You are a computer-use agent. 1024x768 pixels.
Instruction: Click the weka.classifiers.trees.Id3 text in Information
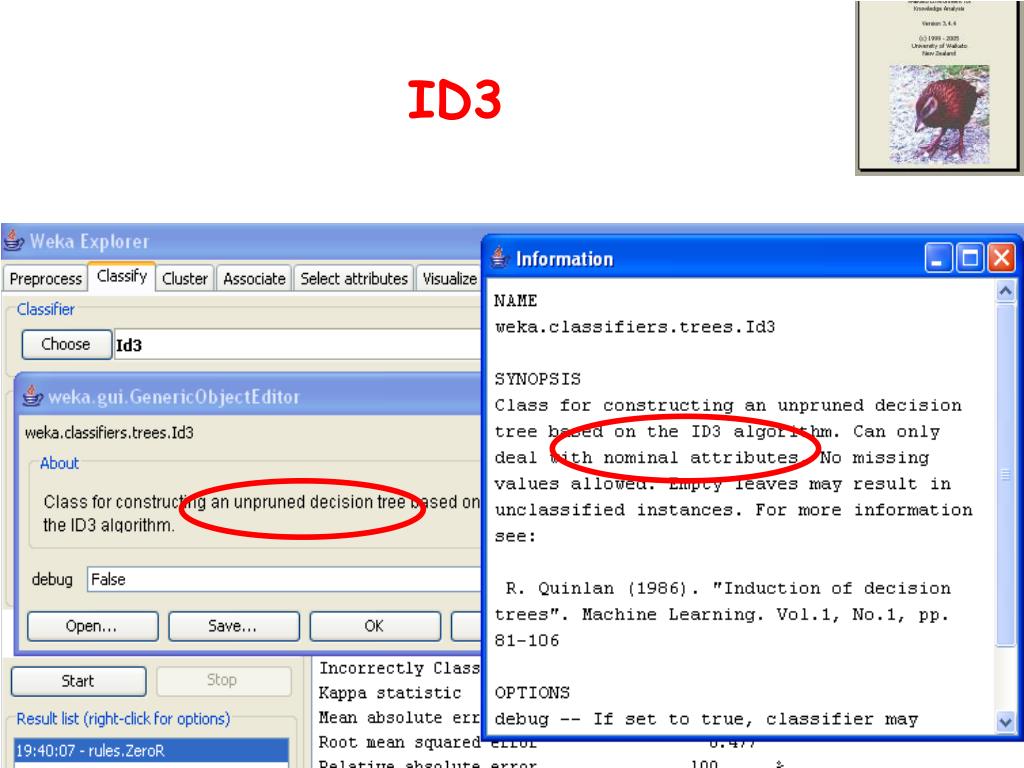pyautogui.click(x=635, y=327)
